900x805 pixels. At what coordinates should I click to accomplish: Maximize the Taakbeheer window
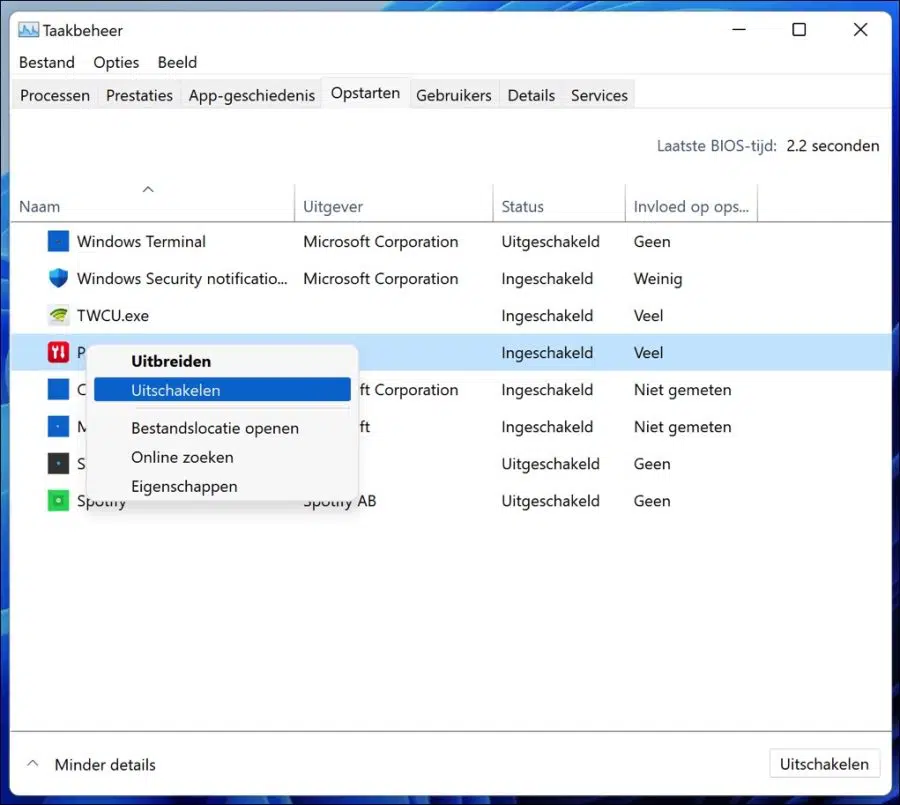(x=799, y=29)
